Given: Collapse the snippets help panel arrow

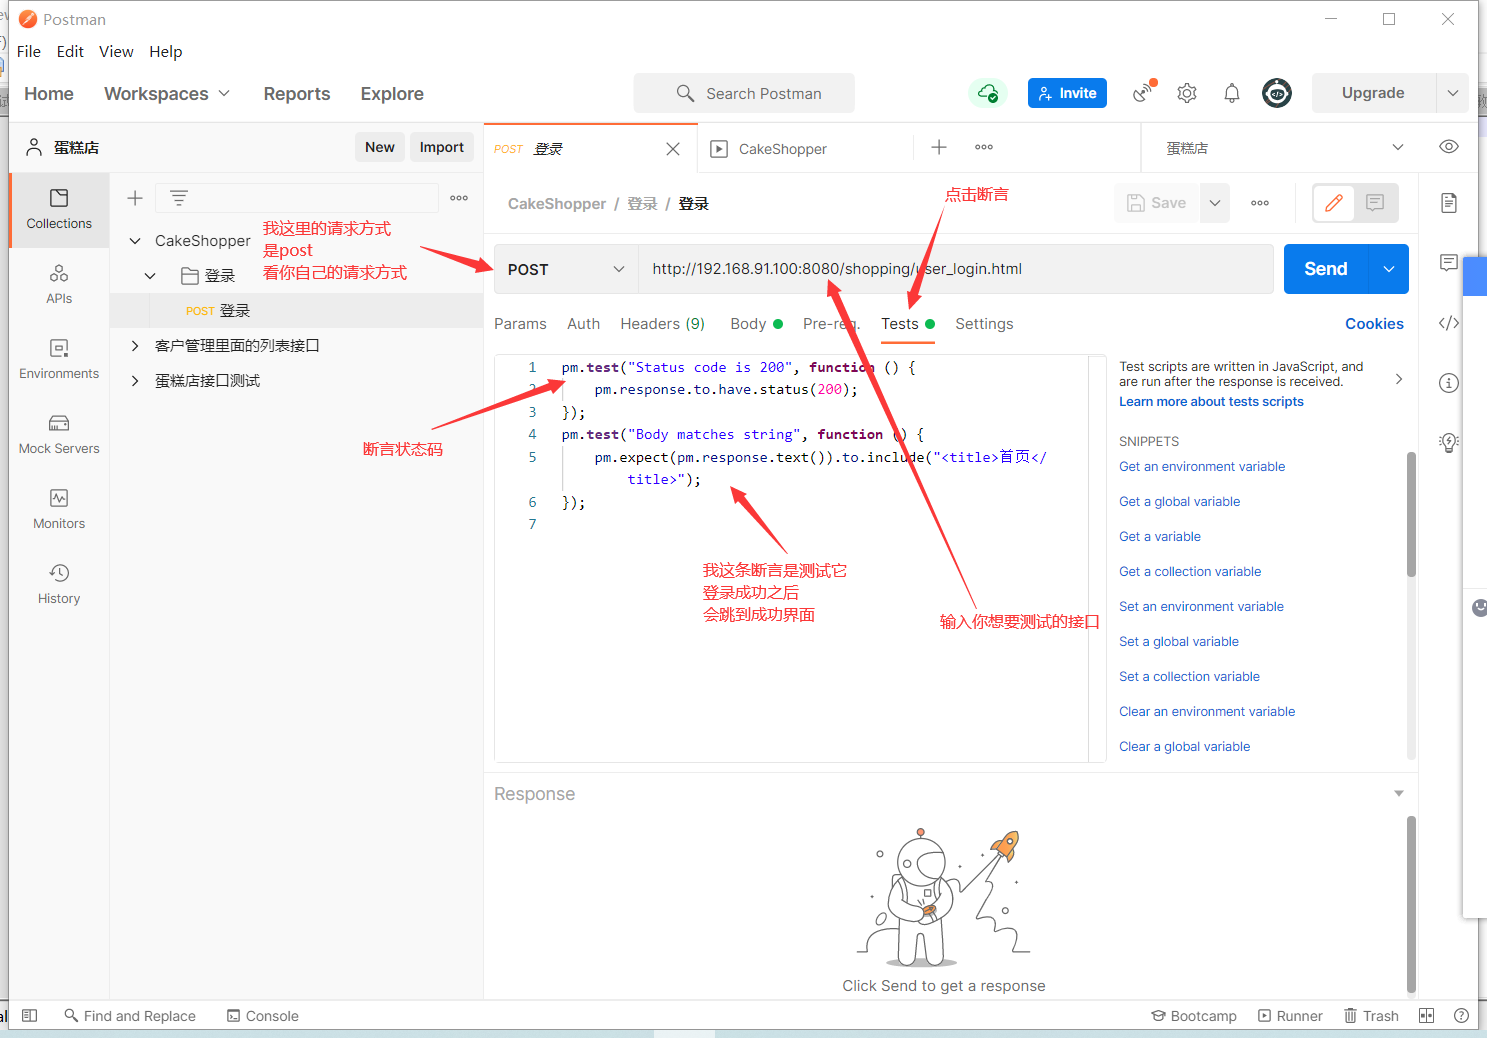Looking at the screenshot, I should pyautogui.click(x=1399, y=379).
